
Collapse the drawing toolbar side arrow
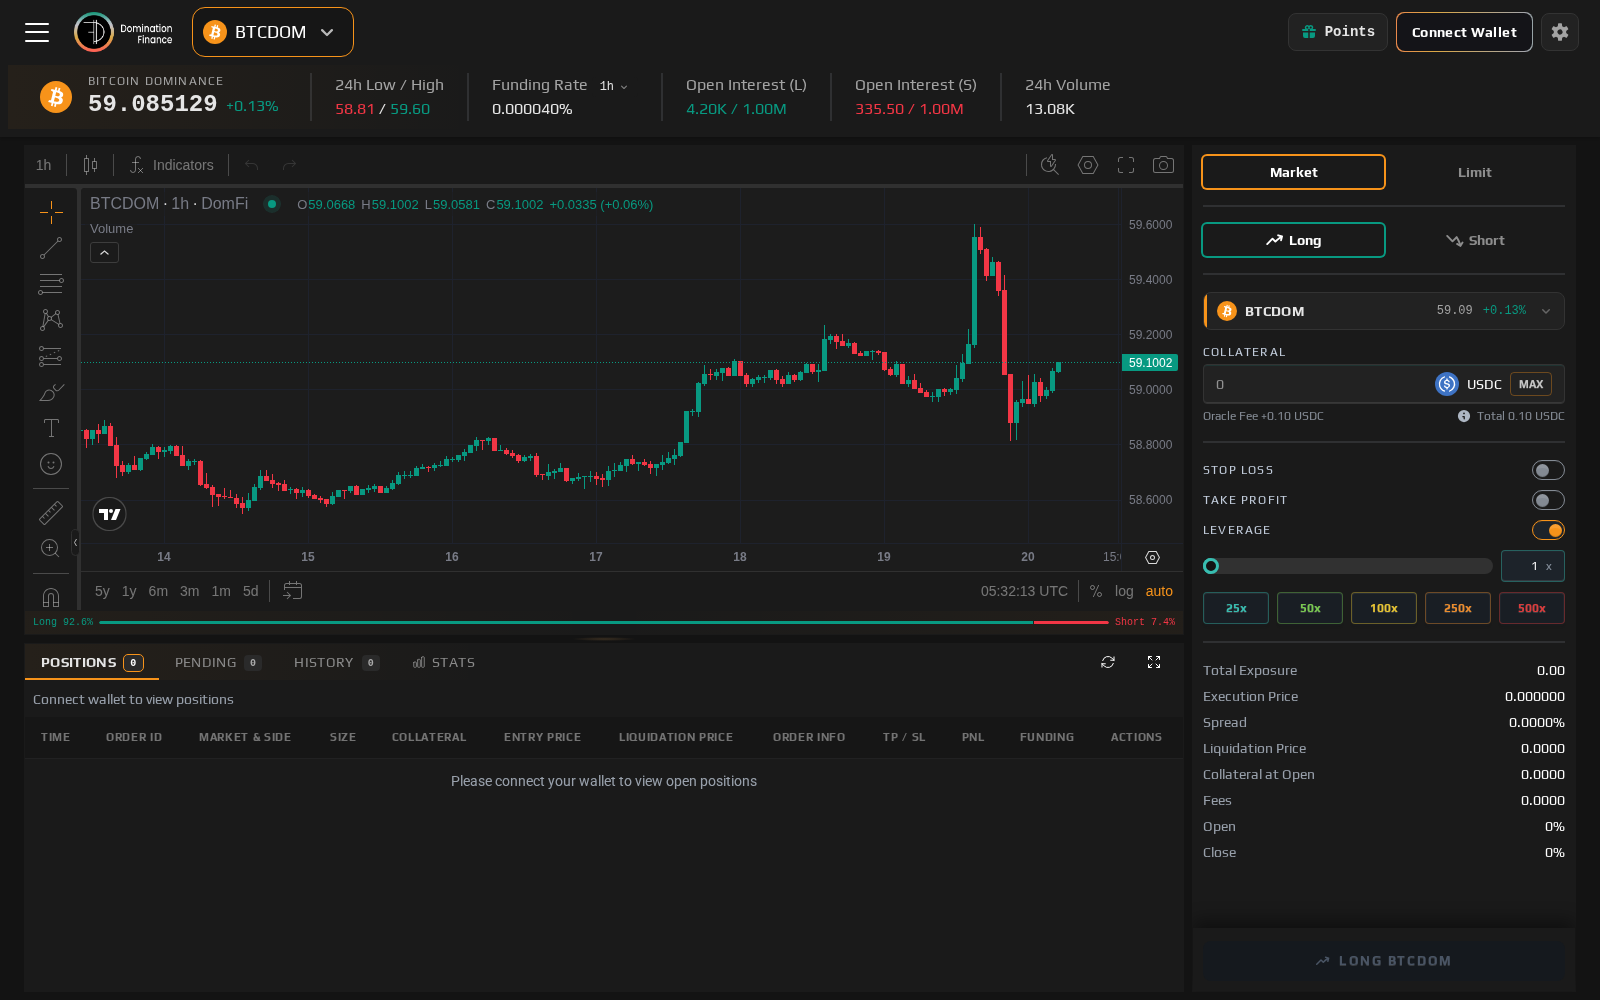(x=75, y=543)
